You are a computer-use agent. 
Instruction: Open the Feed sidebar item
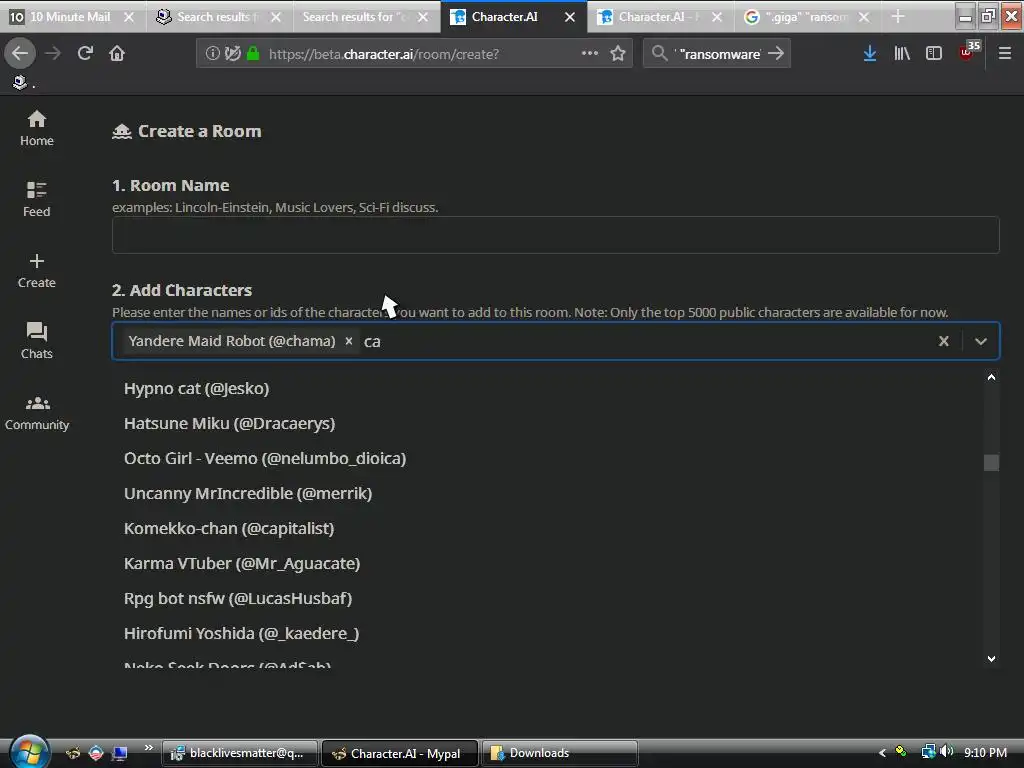click(x=37, y=199)
